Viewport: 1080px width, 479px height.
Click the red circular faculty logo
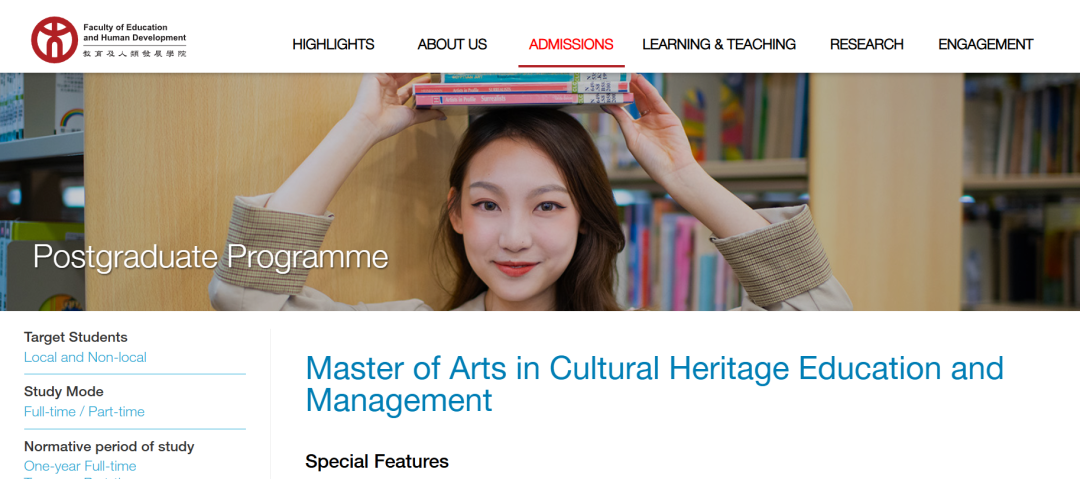tap(54, 40)
